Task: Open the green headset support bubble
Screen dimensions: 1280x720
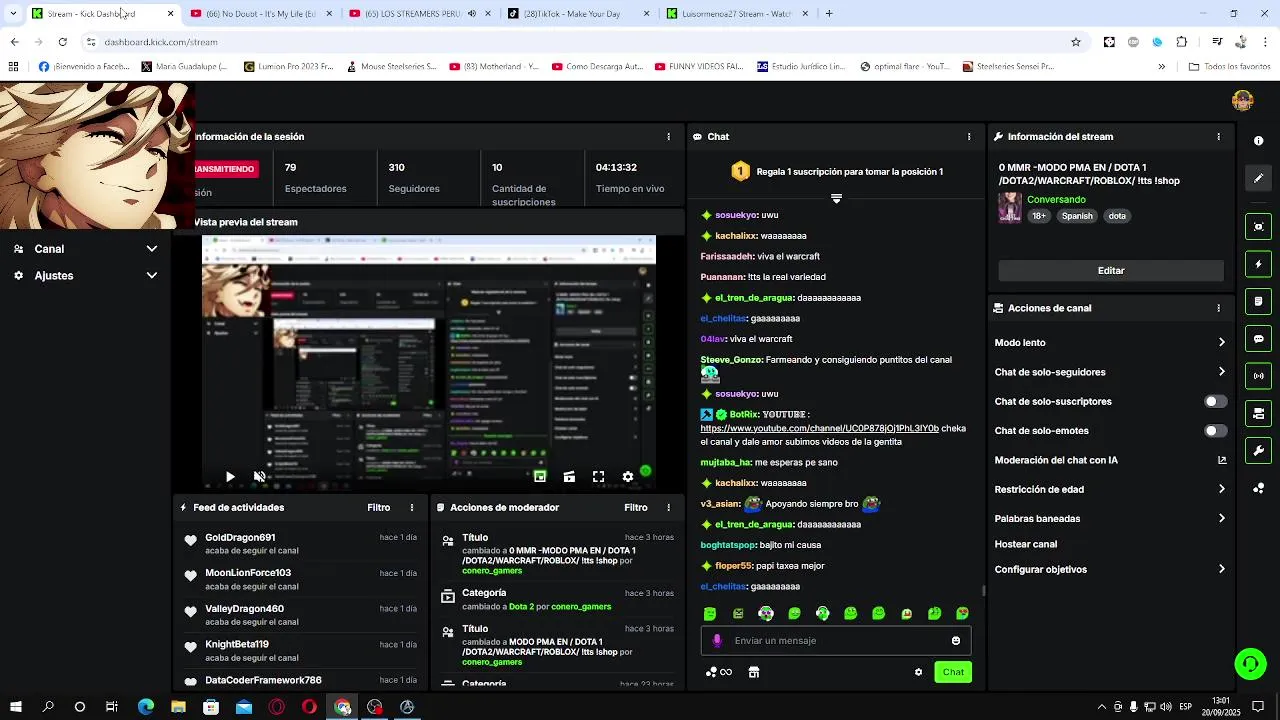Action: click(x=1249, y=664)
